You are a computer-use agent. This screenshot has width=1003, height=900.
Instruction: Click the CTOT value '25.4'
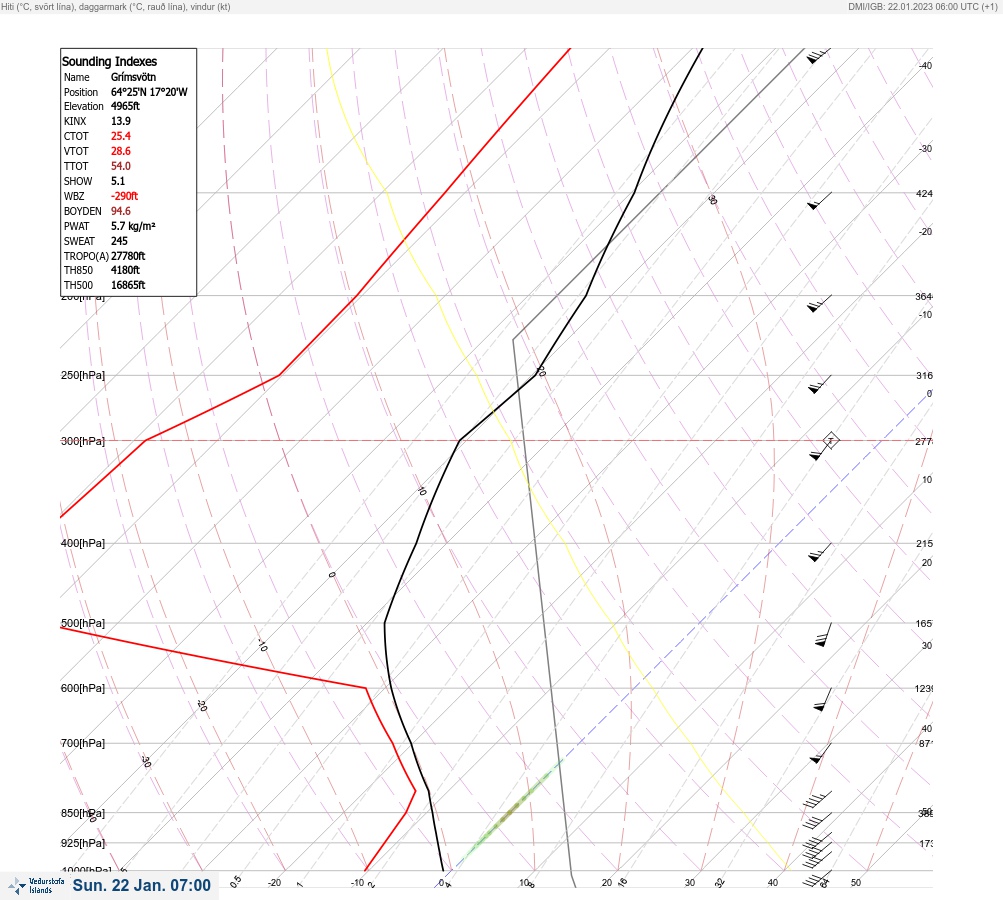[121, 136]
